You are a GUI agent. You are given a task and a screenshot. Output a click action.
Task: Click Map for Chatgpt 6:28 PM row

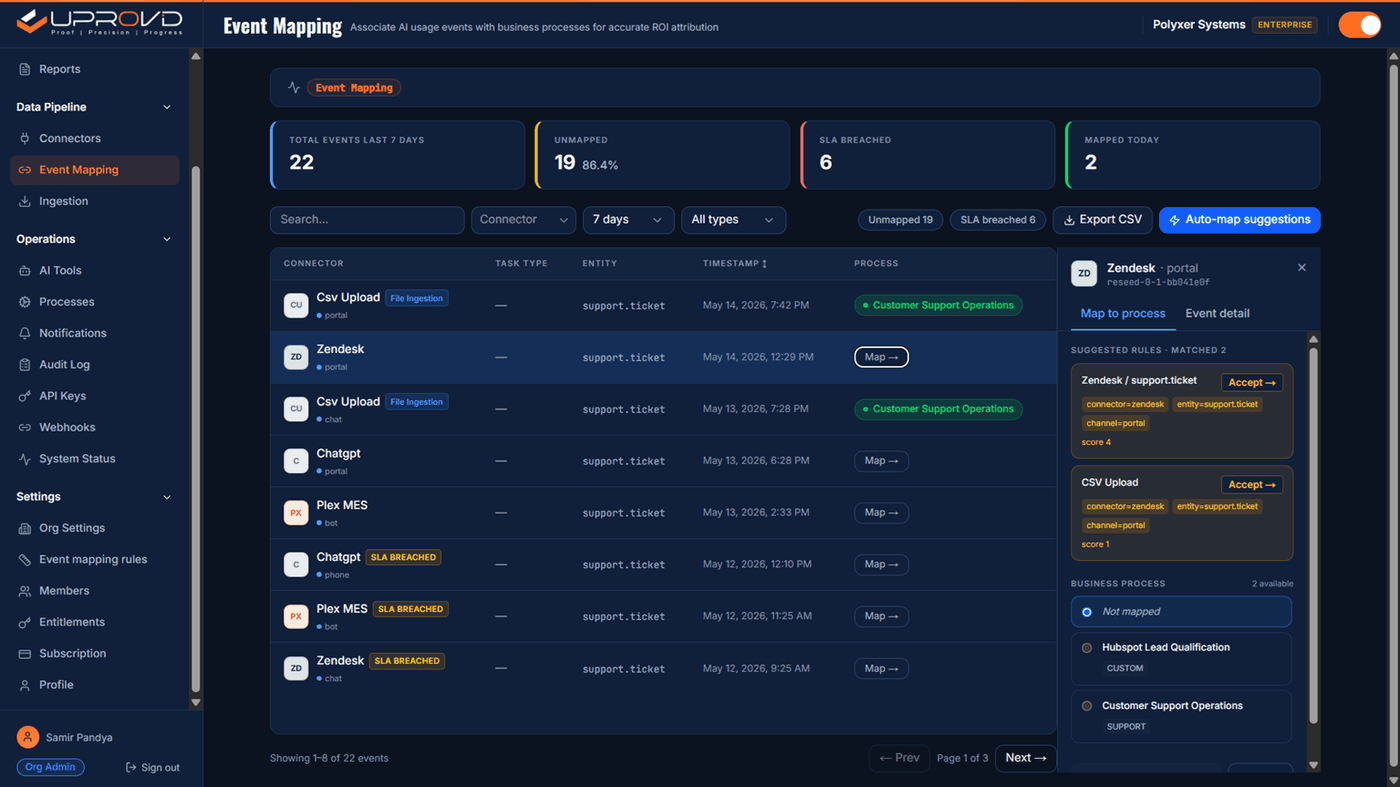[x=881, y=461]
